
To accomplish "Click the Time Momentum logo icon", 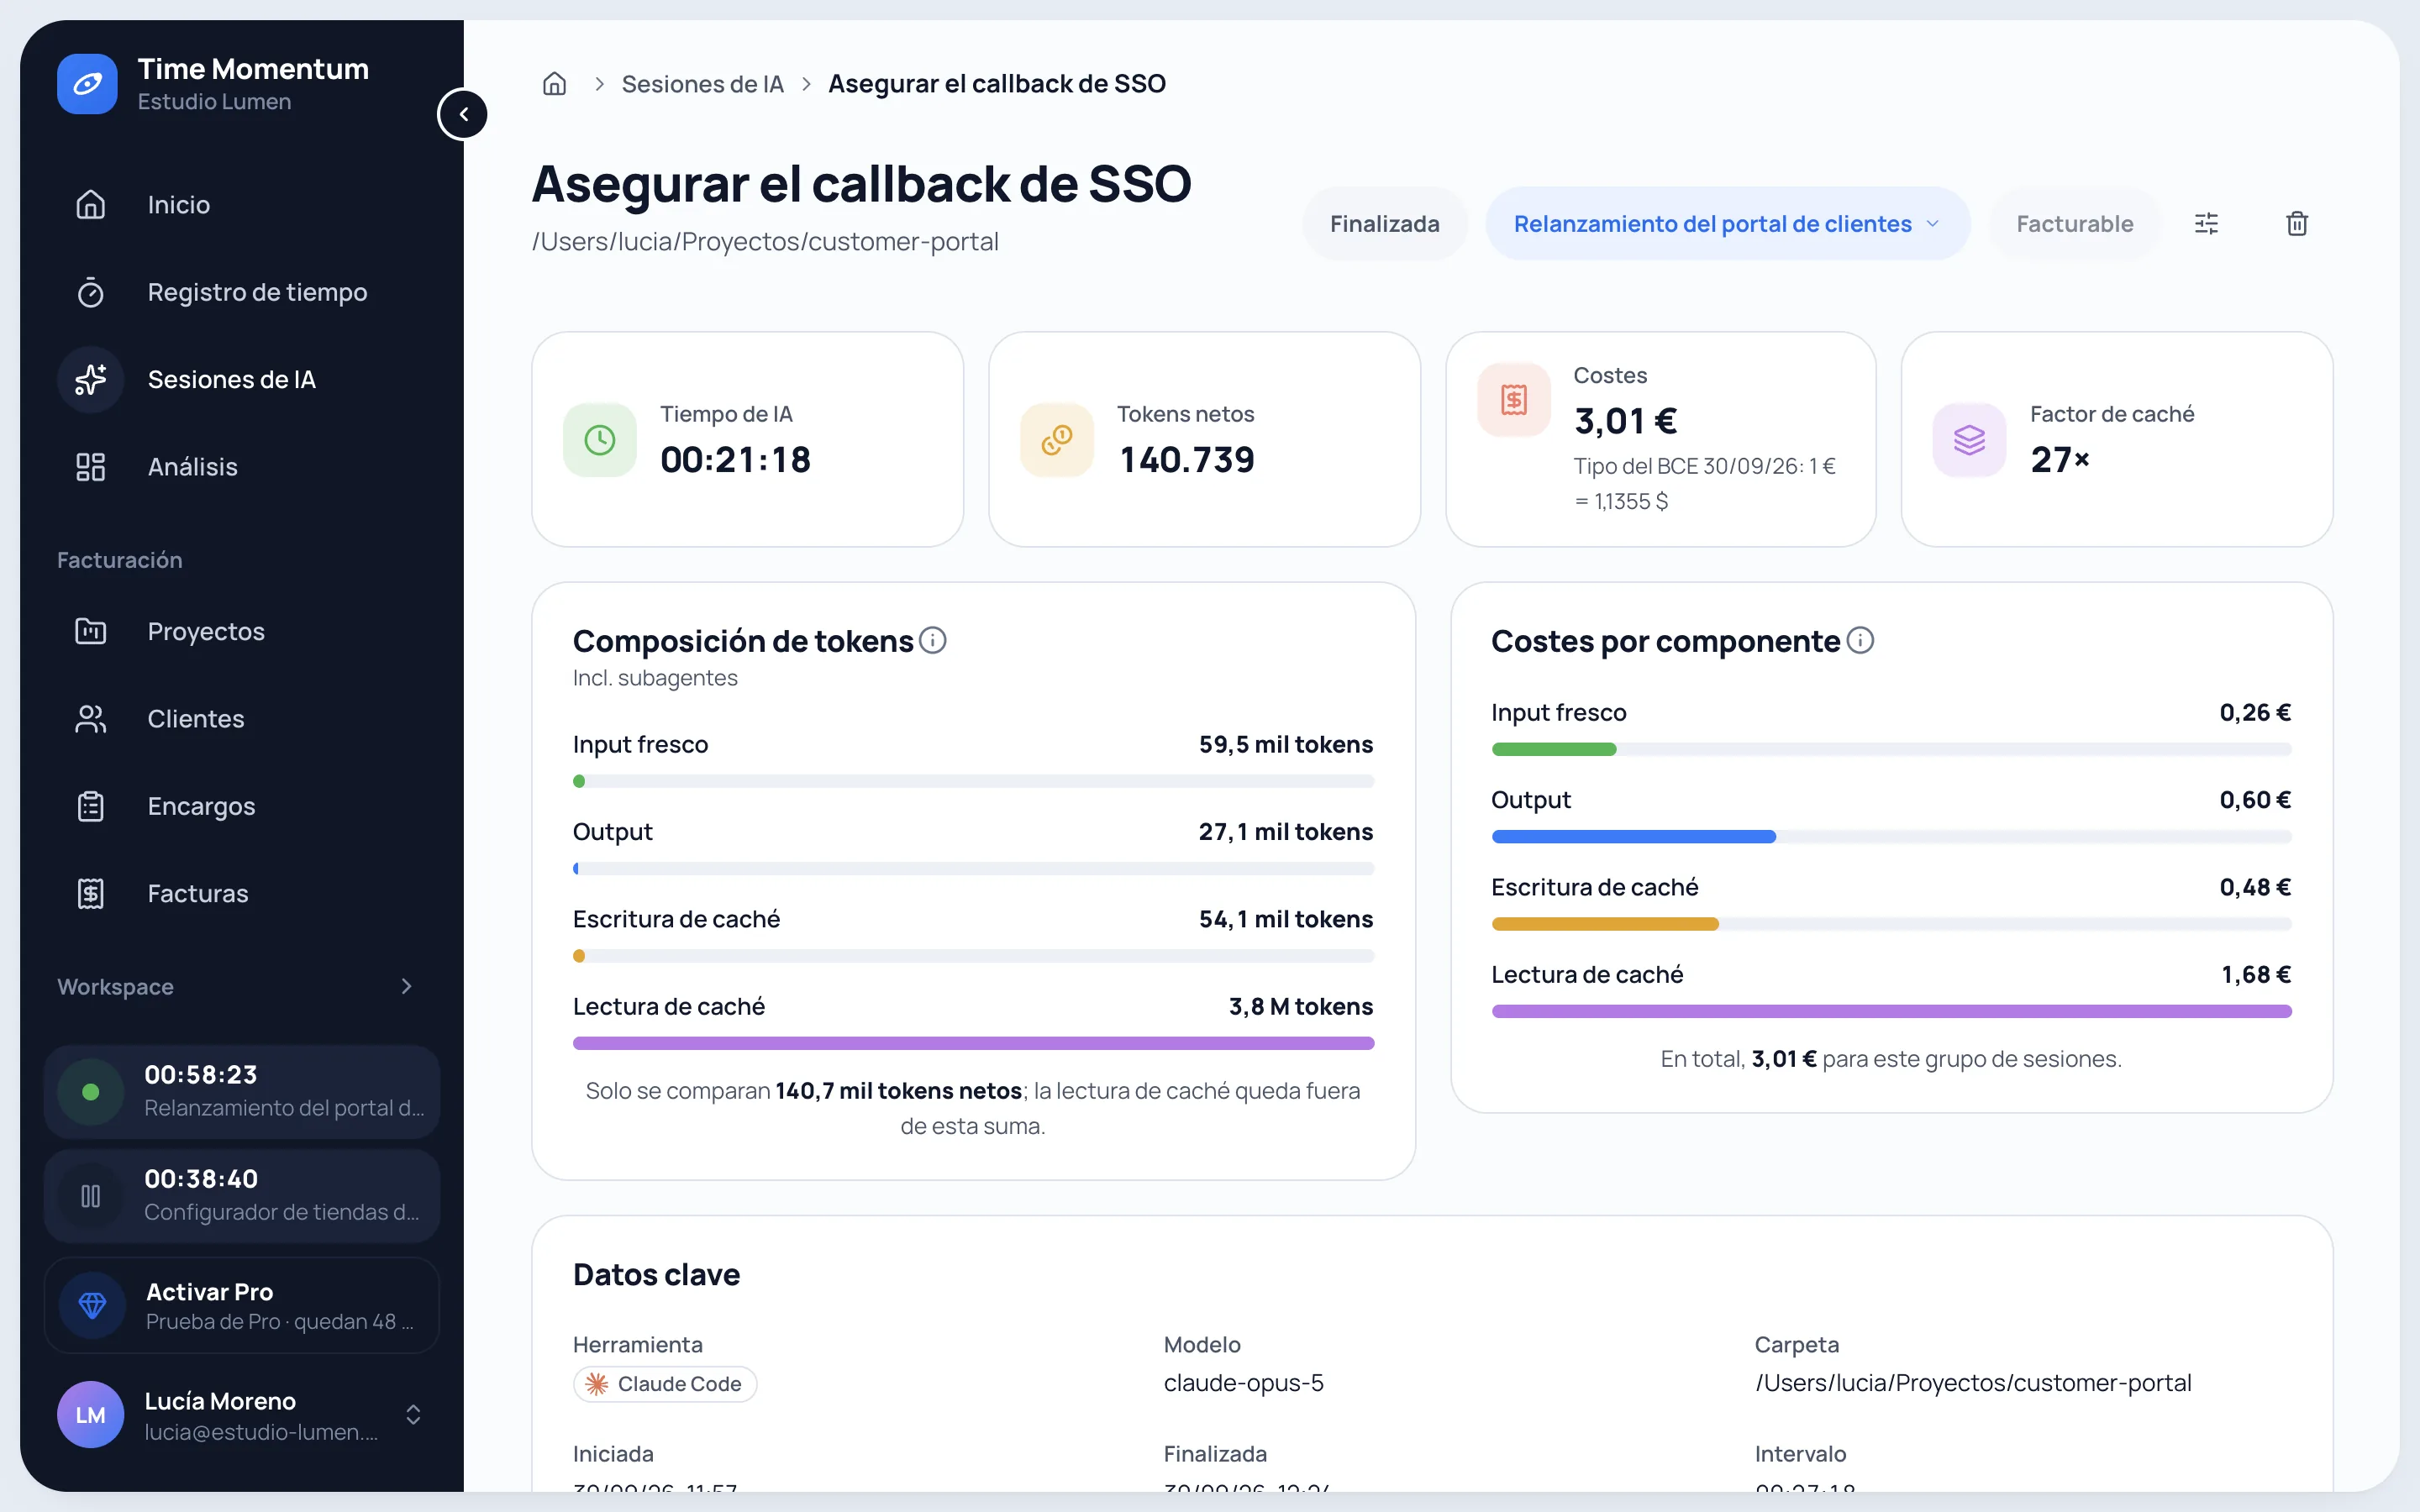I will [87, 84].
